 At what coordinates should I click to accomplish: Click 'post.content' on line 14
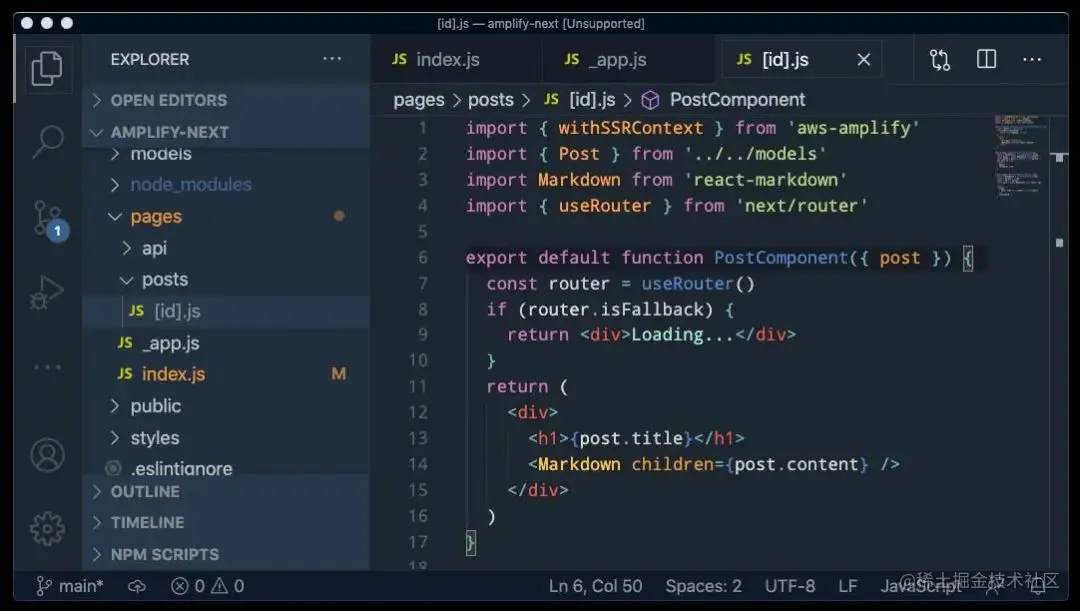796,464
